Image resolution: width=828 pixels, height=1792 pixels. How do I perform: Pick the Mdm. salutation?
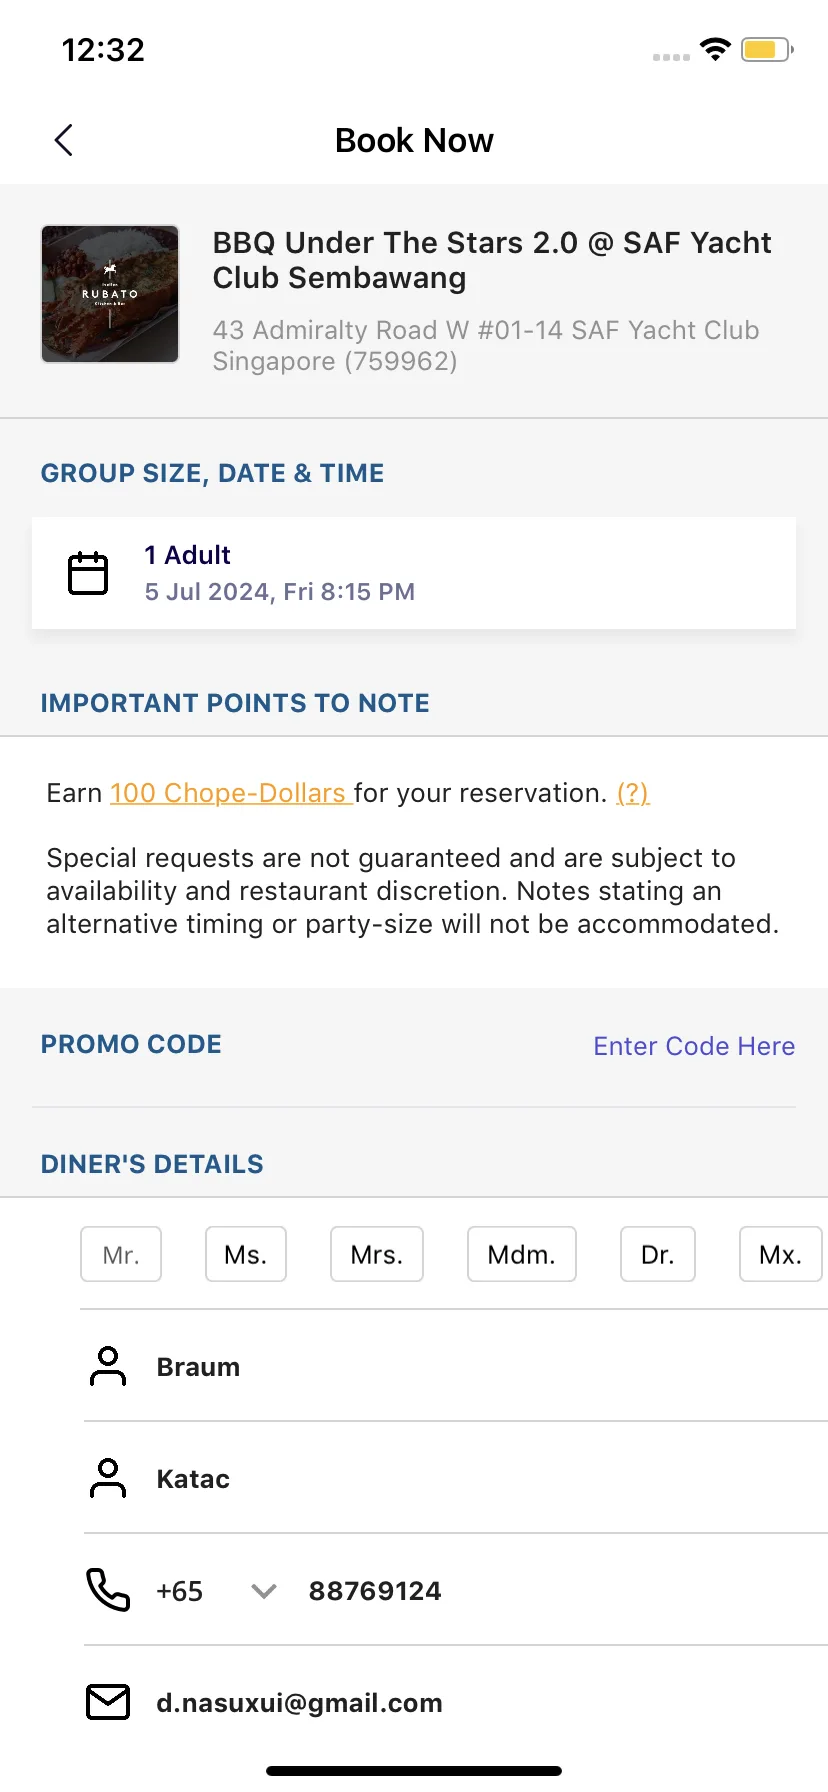point(522,1254)
